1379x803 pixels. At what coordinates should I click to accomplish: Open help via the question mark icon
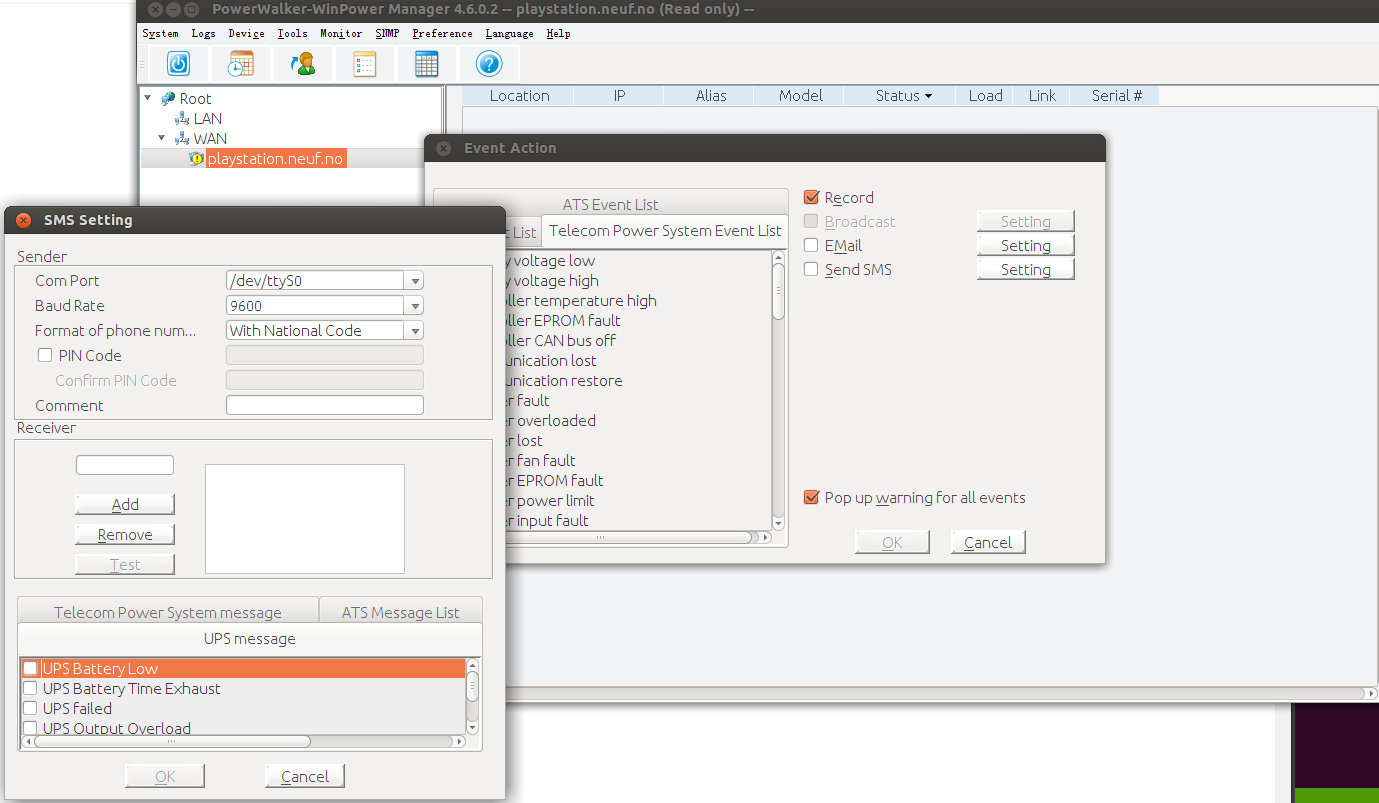point(488,64)
